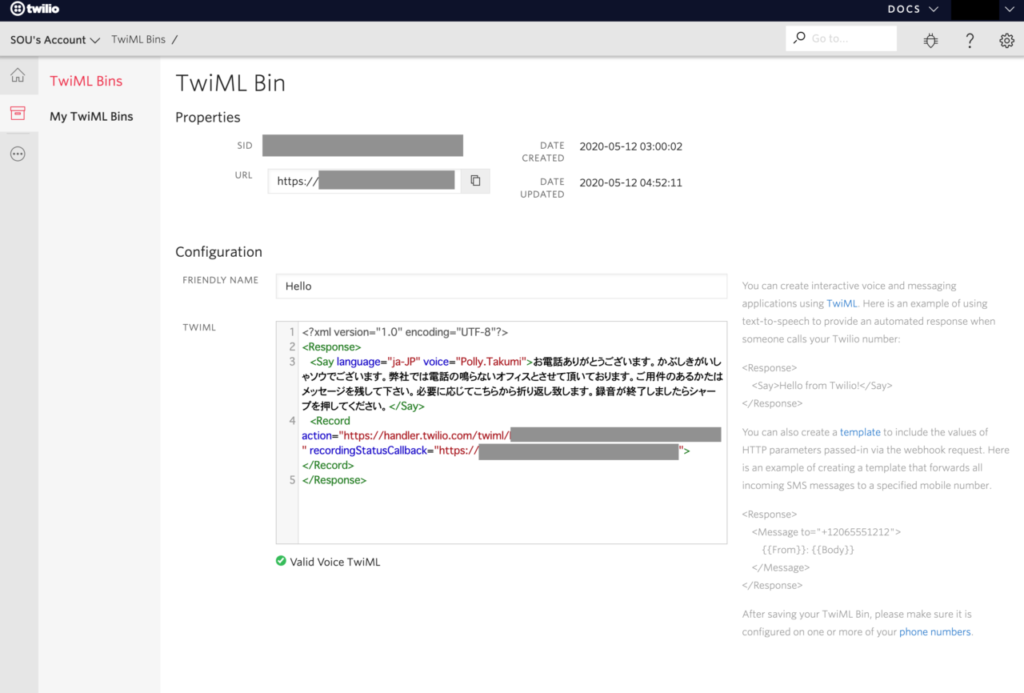The height and width of the screenshot is (693, 1024).
Task: Click the date updated value 2020-05-12 04:52:11
Action: [630, 183]
